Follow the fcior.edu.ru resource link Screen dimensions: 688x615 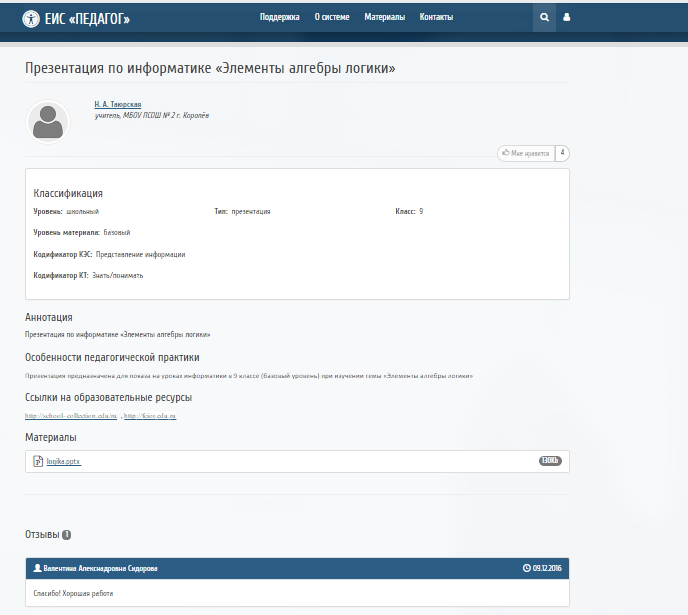150,415
